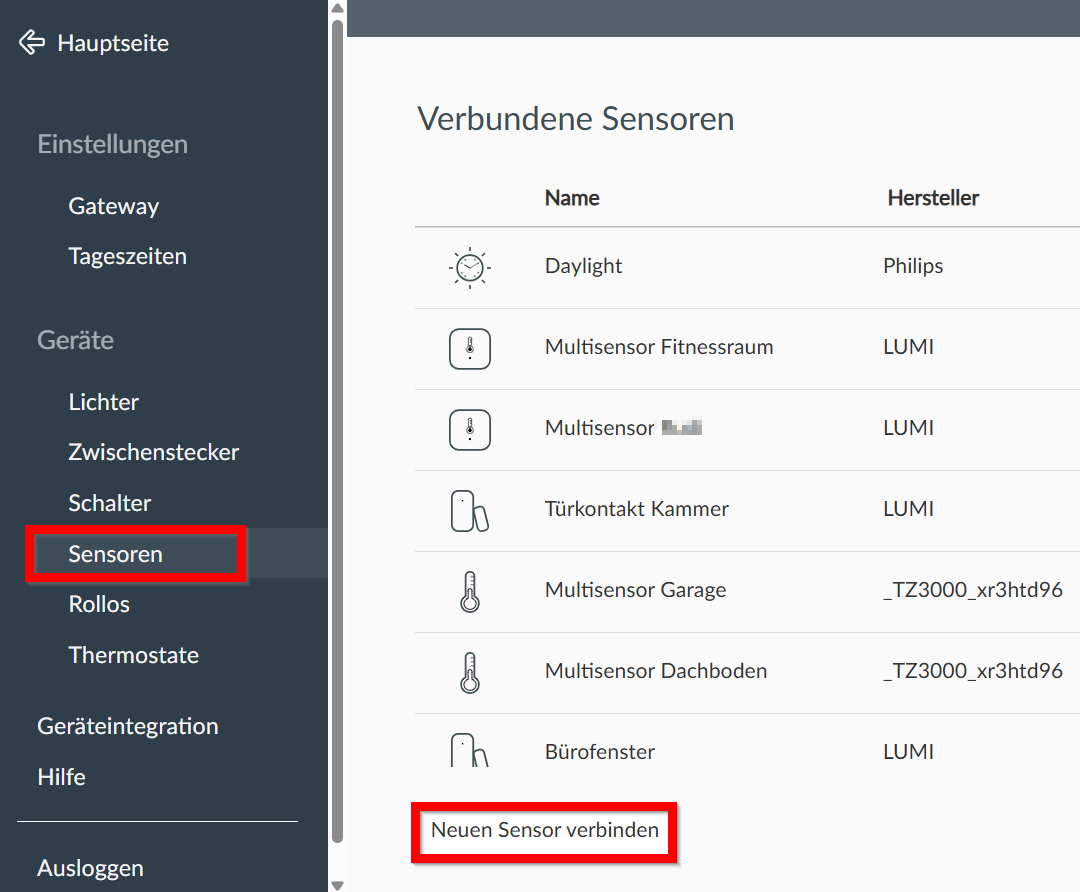Click the Multisensor Garage thermometer icon
The height and width of the screenshot is (892, 1080).
[x=469, y=591]
